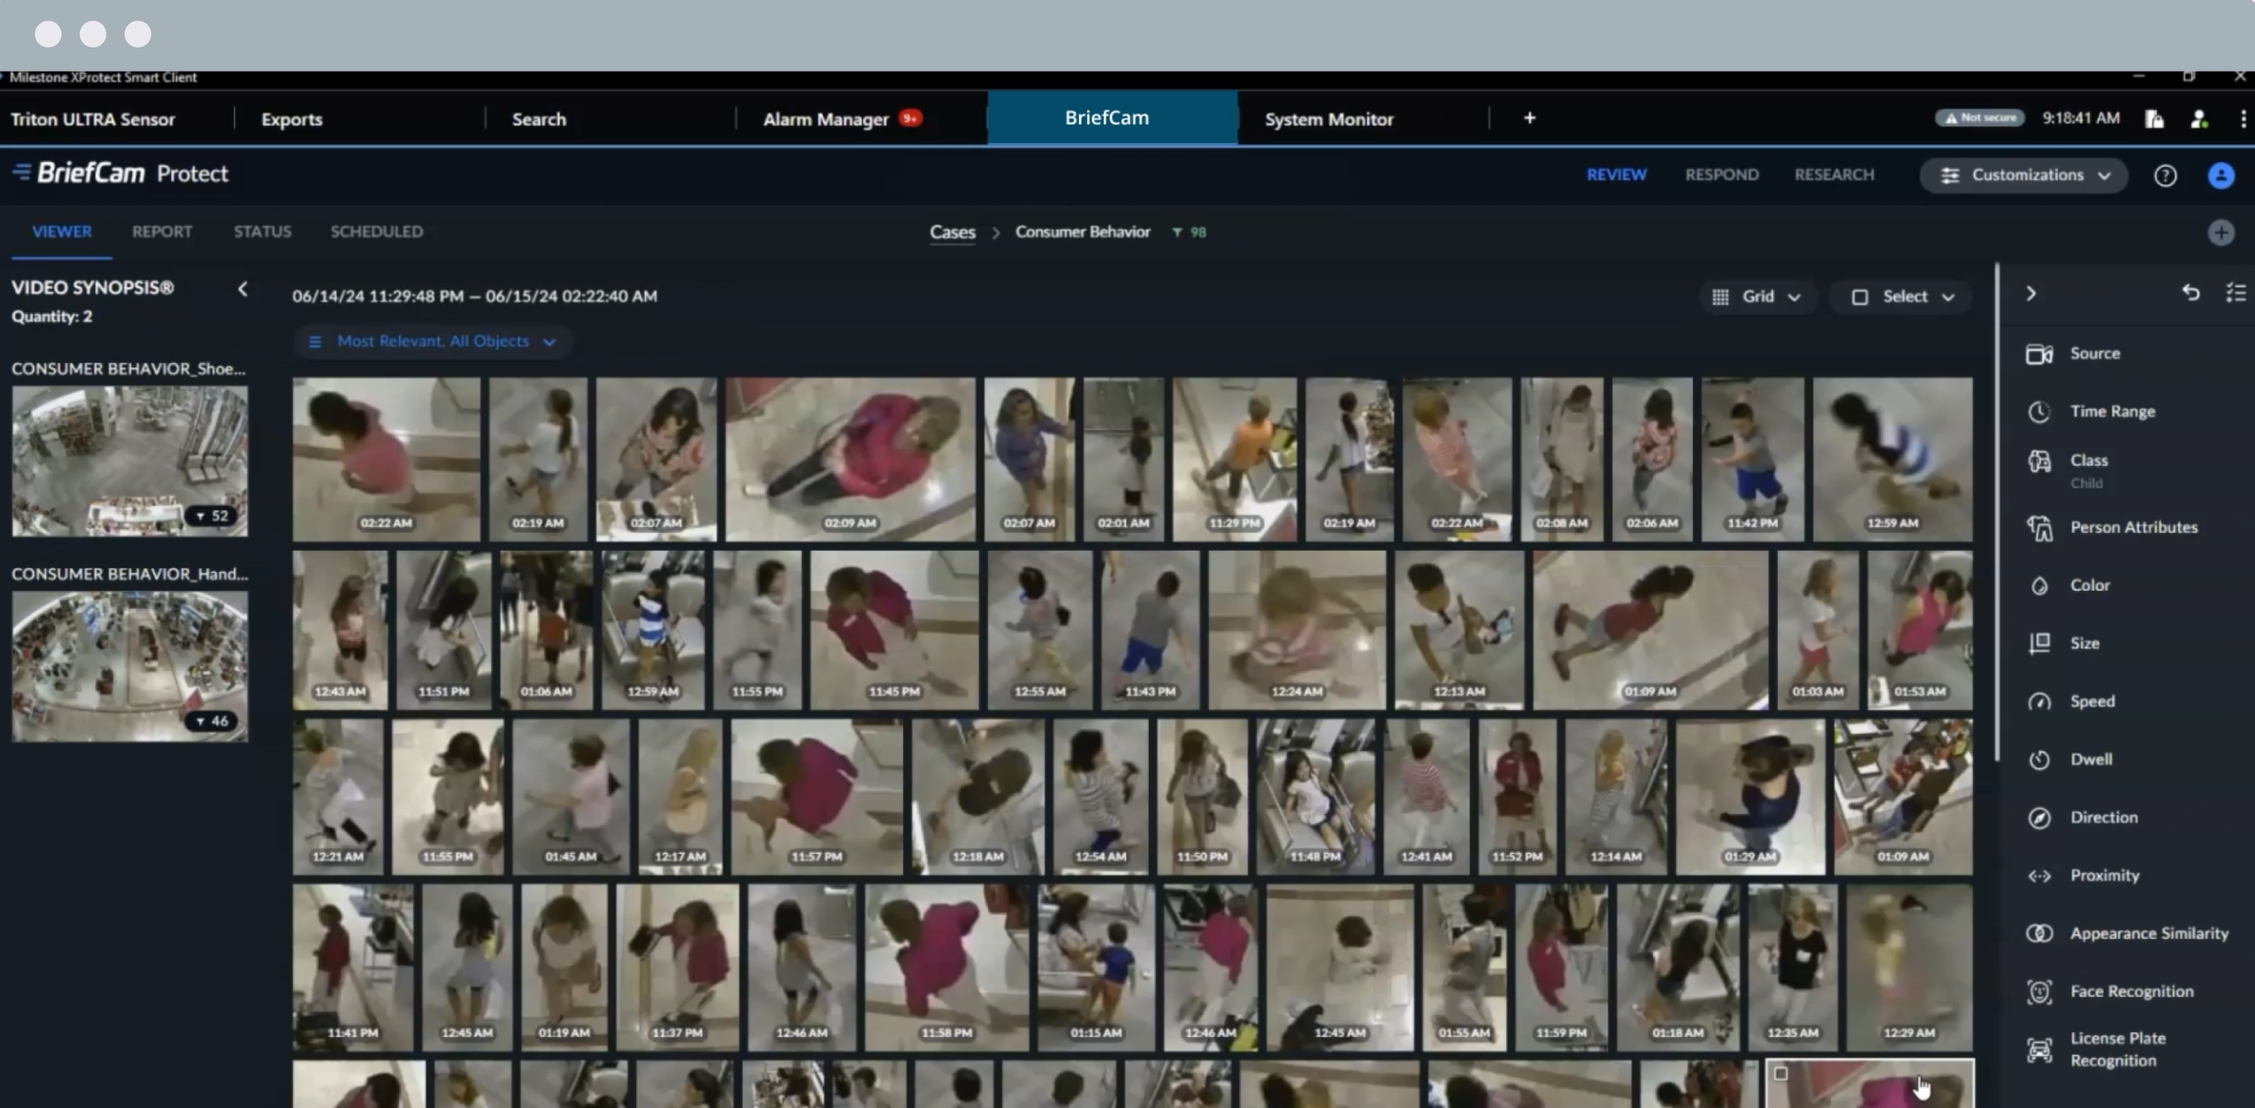The image size is (2255, 1108).
Task: Check the hovered thumbnail's selection box
Action: click(1781, 1074)
